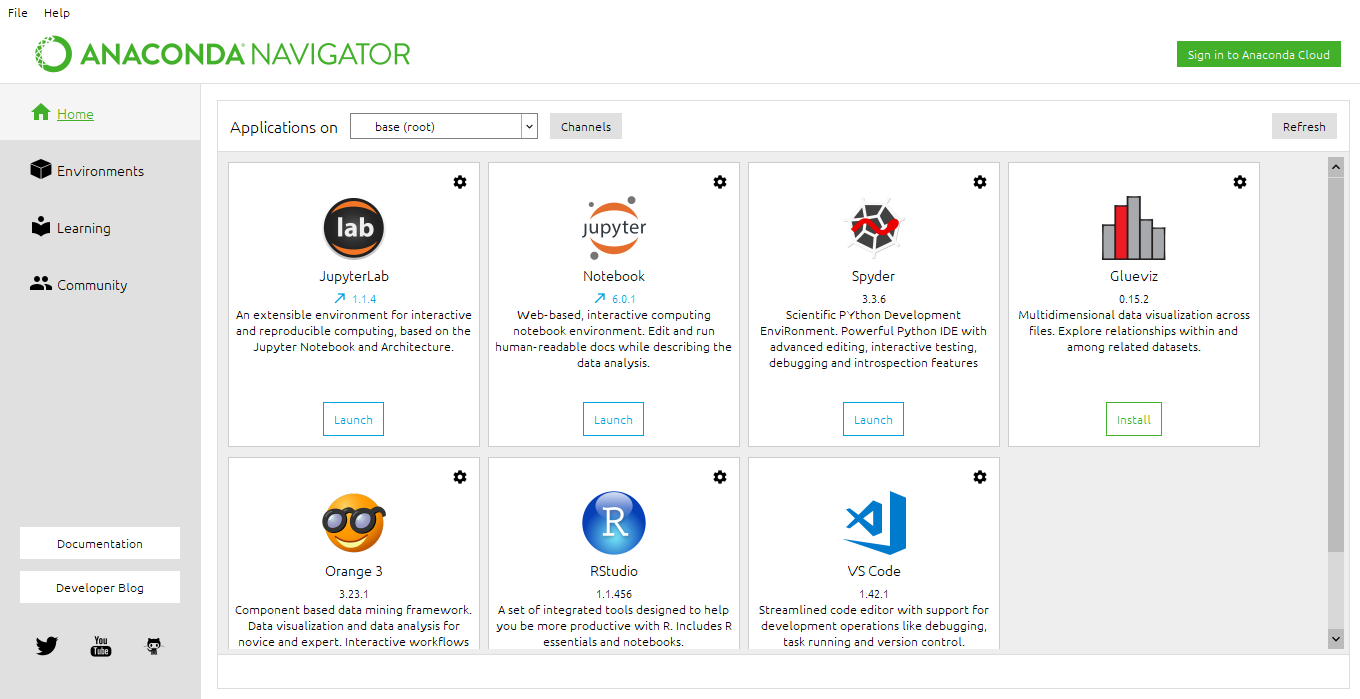This screenshot has width=1360, height=699.
Task: Click the 'JupyterLab' title text
Action: (x=354, y=276)
